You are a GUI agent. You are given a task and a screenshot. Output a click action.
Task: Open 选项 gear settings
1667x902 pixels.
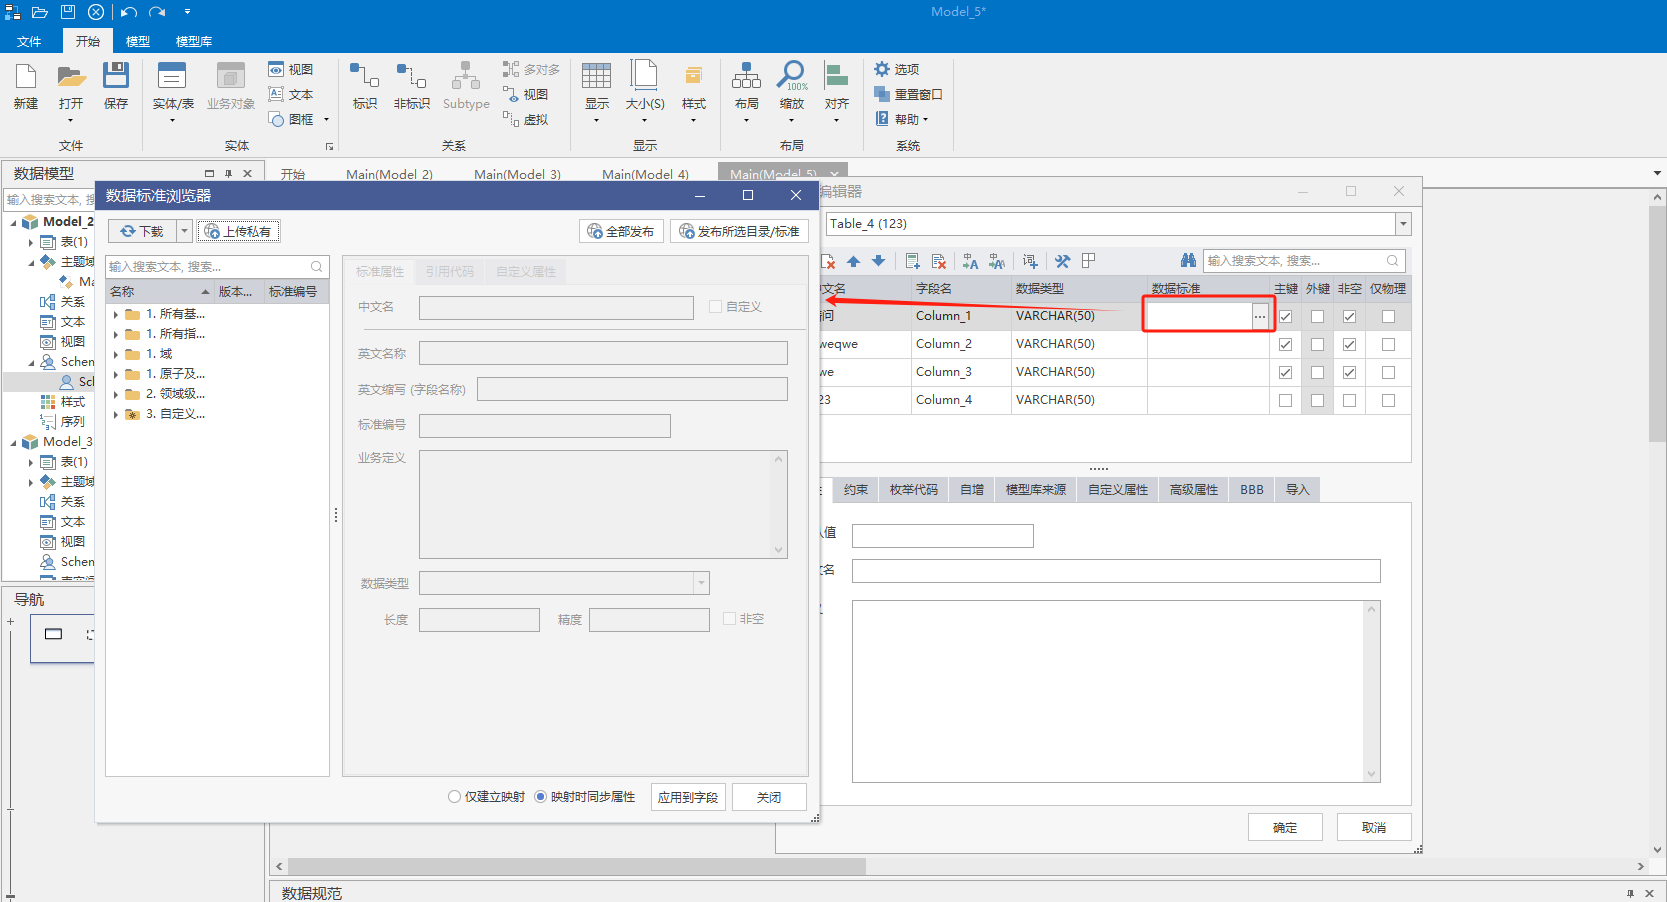pos(897,69)
